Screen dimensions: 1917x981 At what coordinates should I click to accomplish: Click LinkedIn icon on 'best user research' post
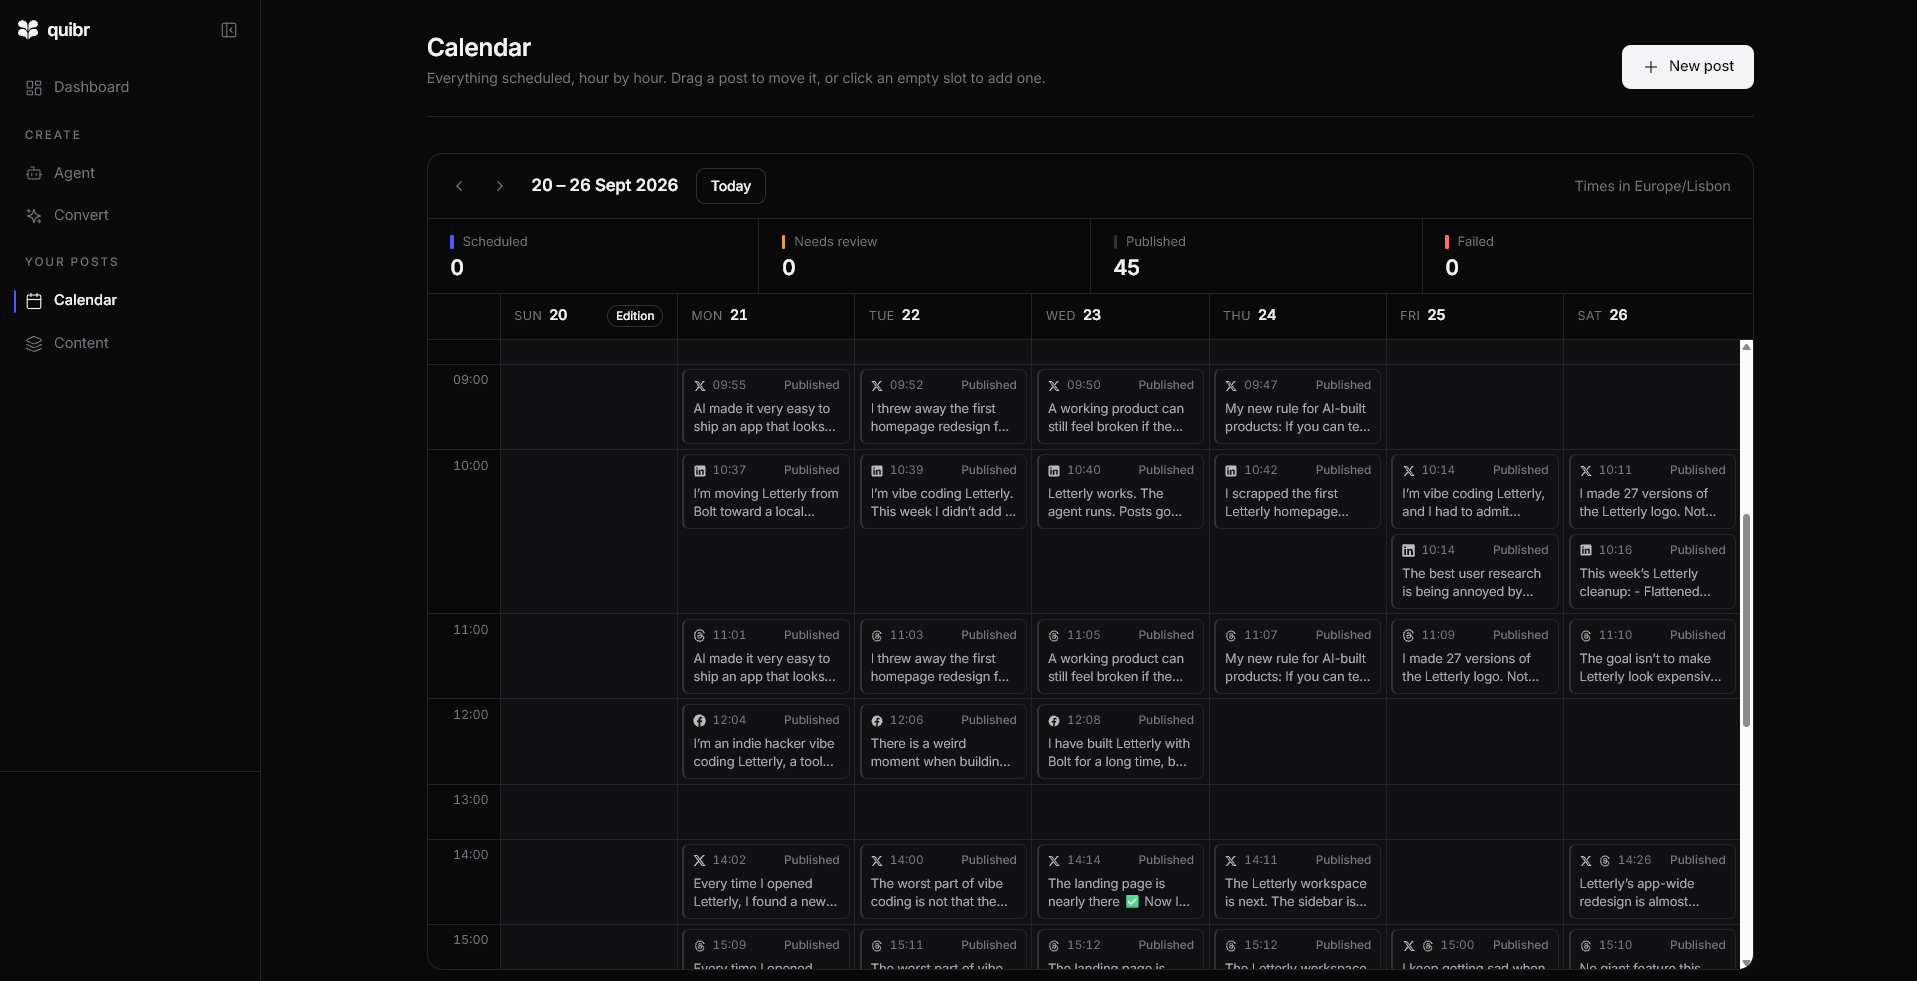(x=1409, y=551)
